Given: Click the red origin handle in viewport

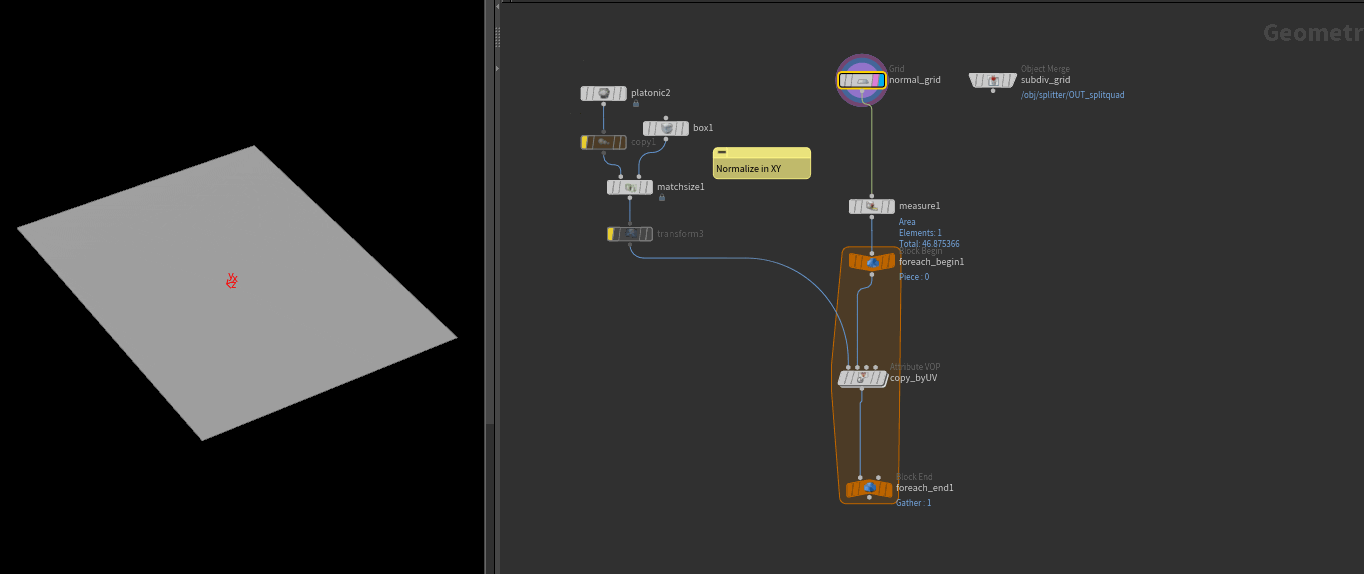Looking at the screenshot, I should pos(232,281).
